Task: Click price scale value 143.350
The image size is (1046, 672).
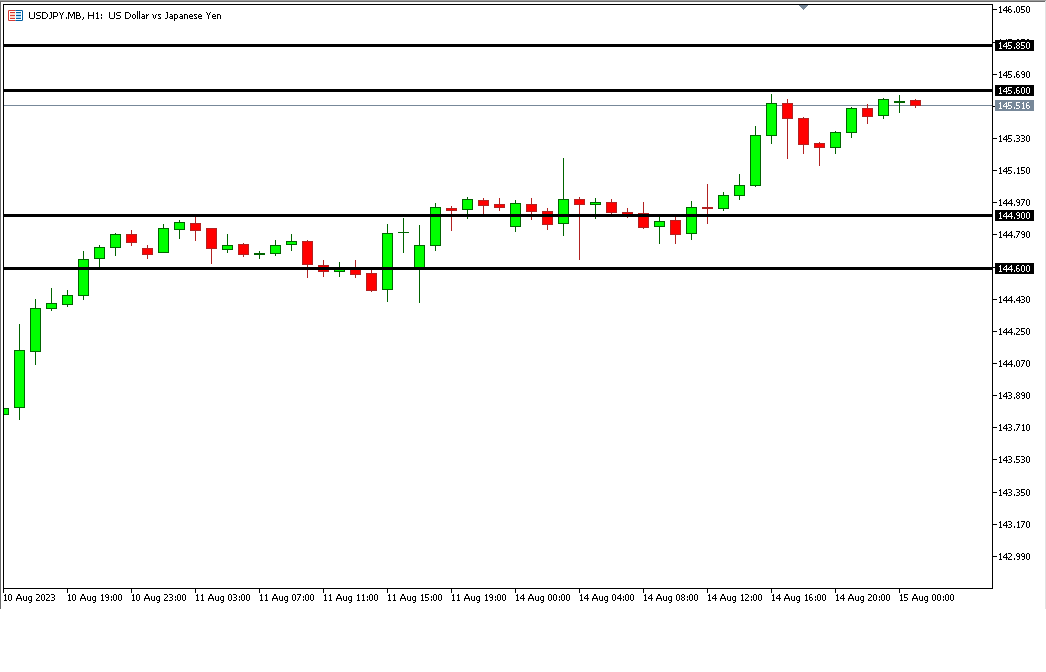Action: [x=1014, y=492]
